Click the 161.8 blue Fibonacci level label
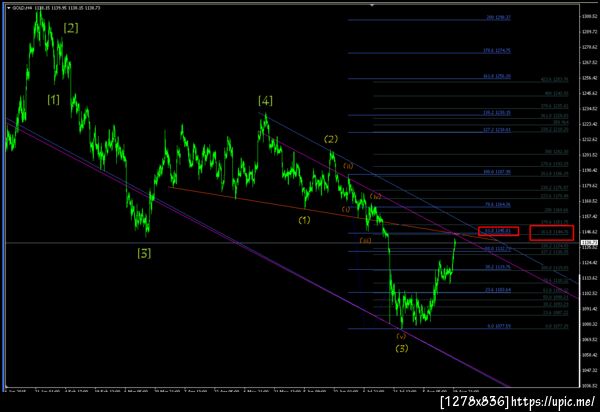The width and height of the screenshot is (600, 412). [x=497, y=77]
